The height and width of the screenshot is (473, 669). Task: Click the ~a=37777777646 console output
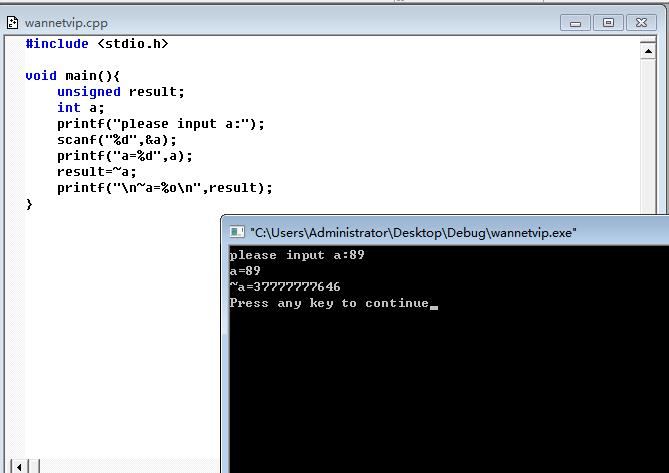(x=285, y=287)
